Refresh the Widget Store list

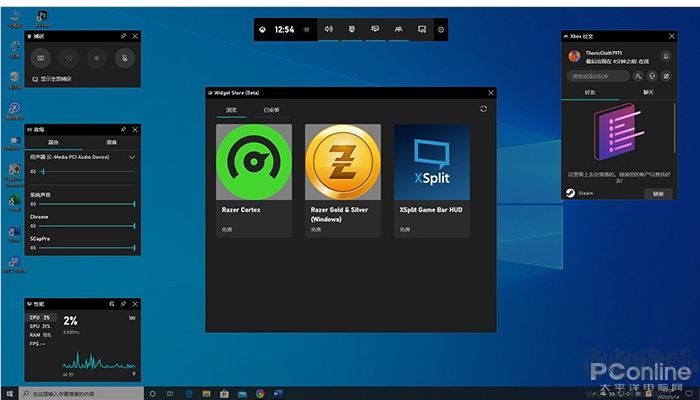(483, 109)
